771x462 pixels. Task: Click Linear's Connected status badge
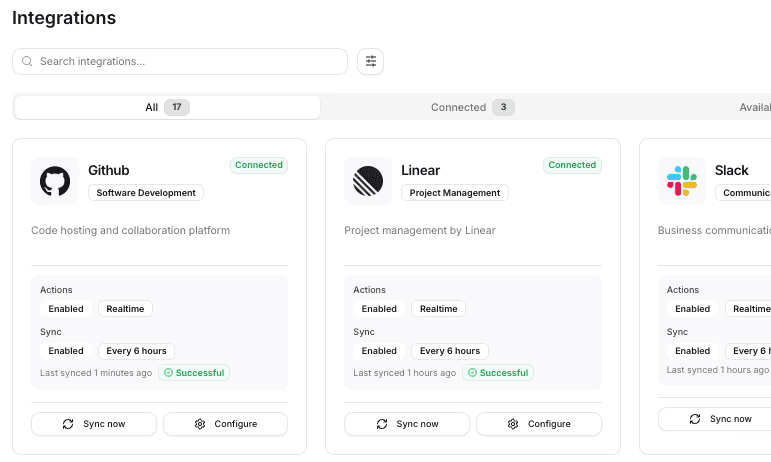(x=572, y=165)
